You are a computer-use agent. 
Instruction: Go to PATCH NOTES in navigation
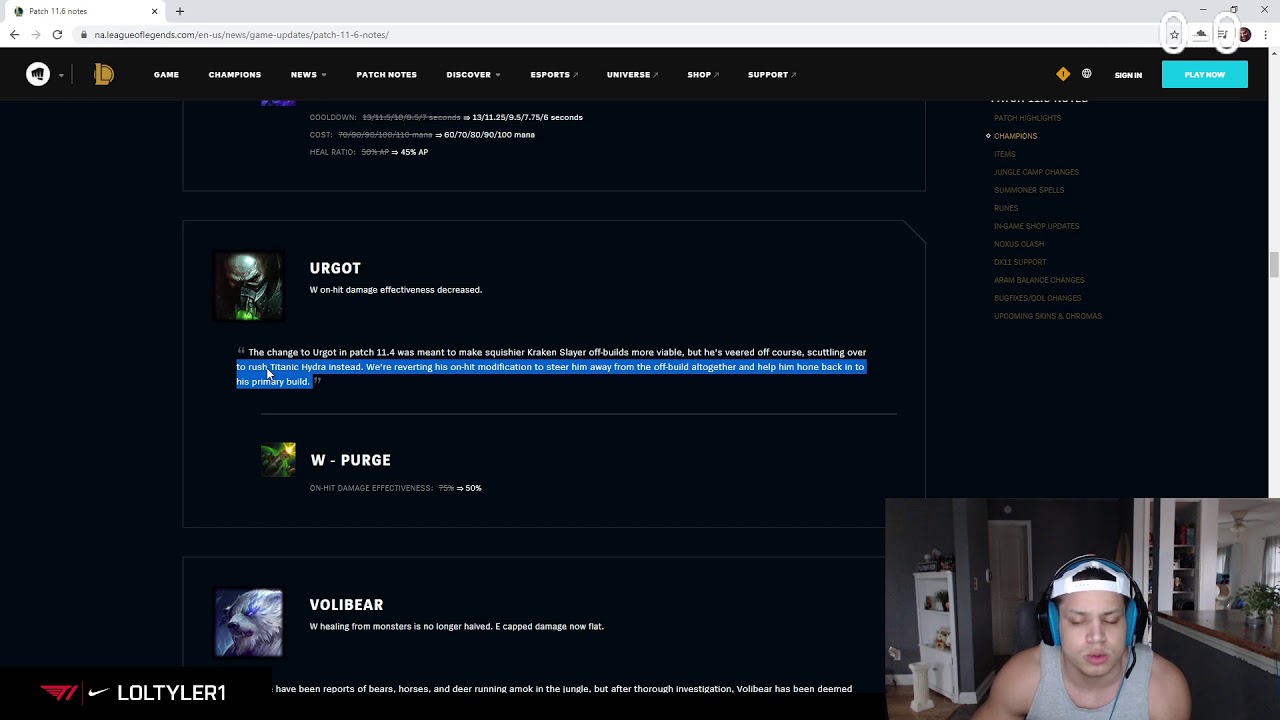click(x=386, y=75)
